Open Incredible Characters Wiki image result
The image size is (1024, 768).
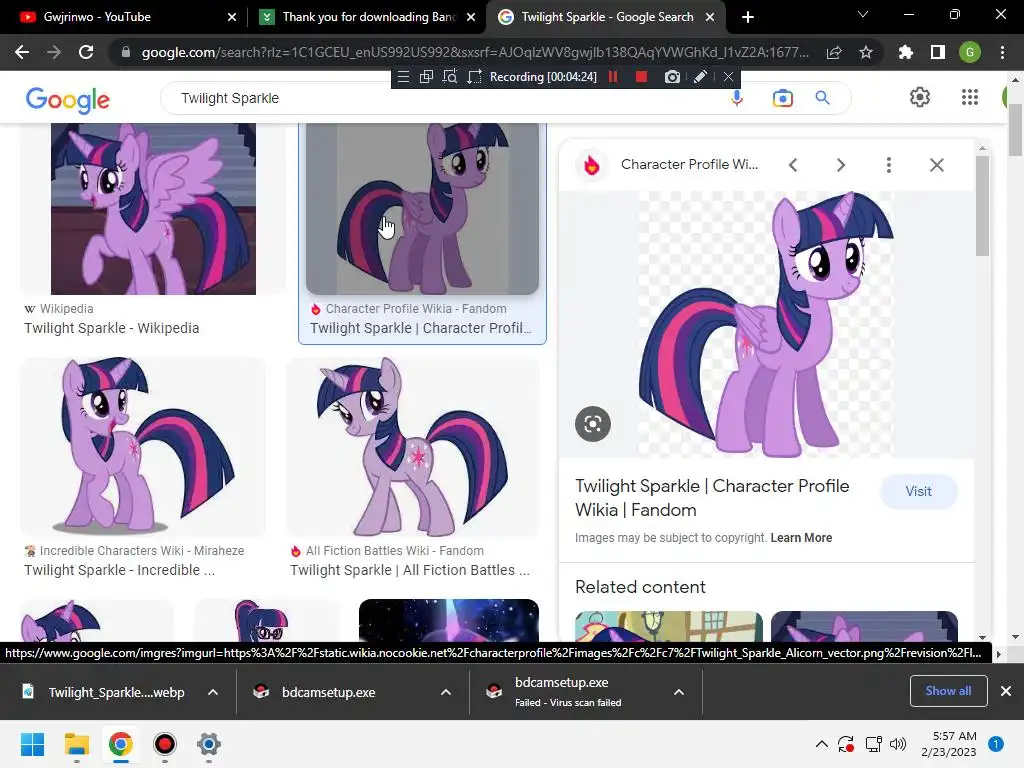[143, 447]
